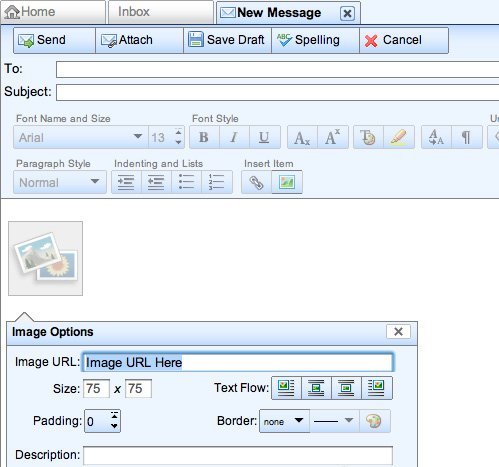Screen dimensions: 499x467
Task: Toggle italic font style
Action: (x=234, y=137)
